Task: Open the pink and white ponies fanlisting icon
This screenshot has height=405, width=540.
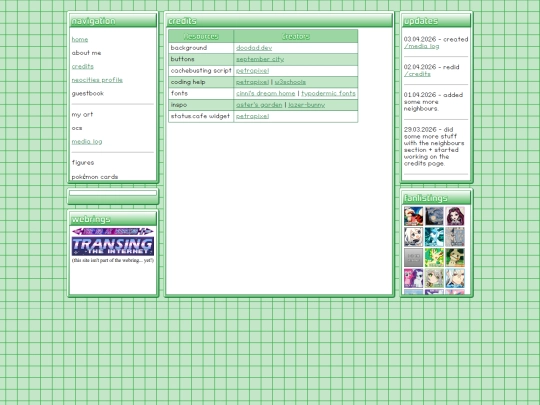Action: tap(413, 278)
